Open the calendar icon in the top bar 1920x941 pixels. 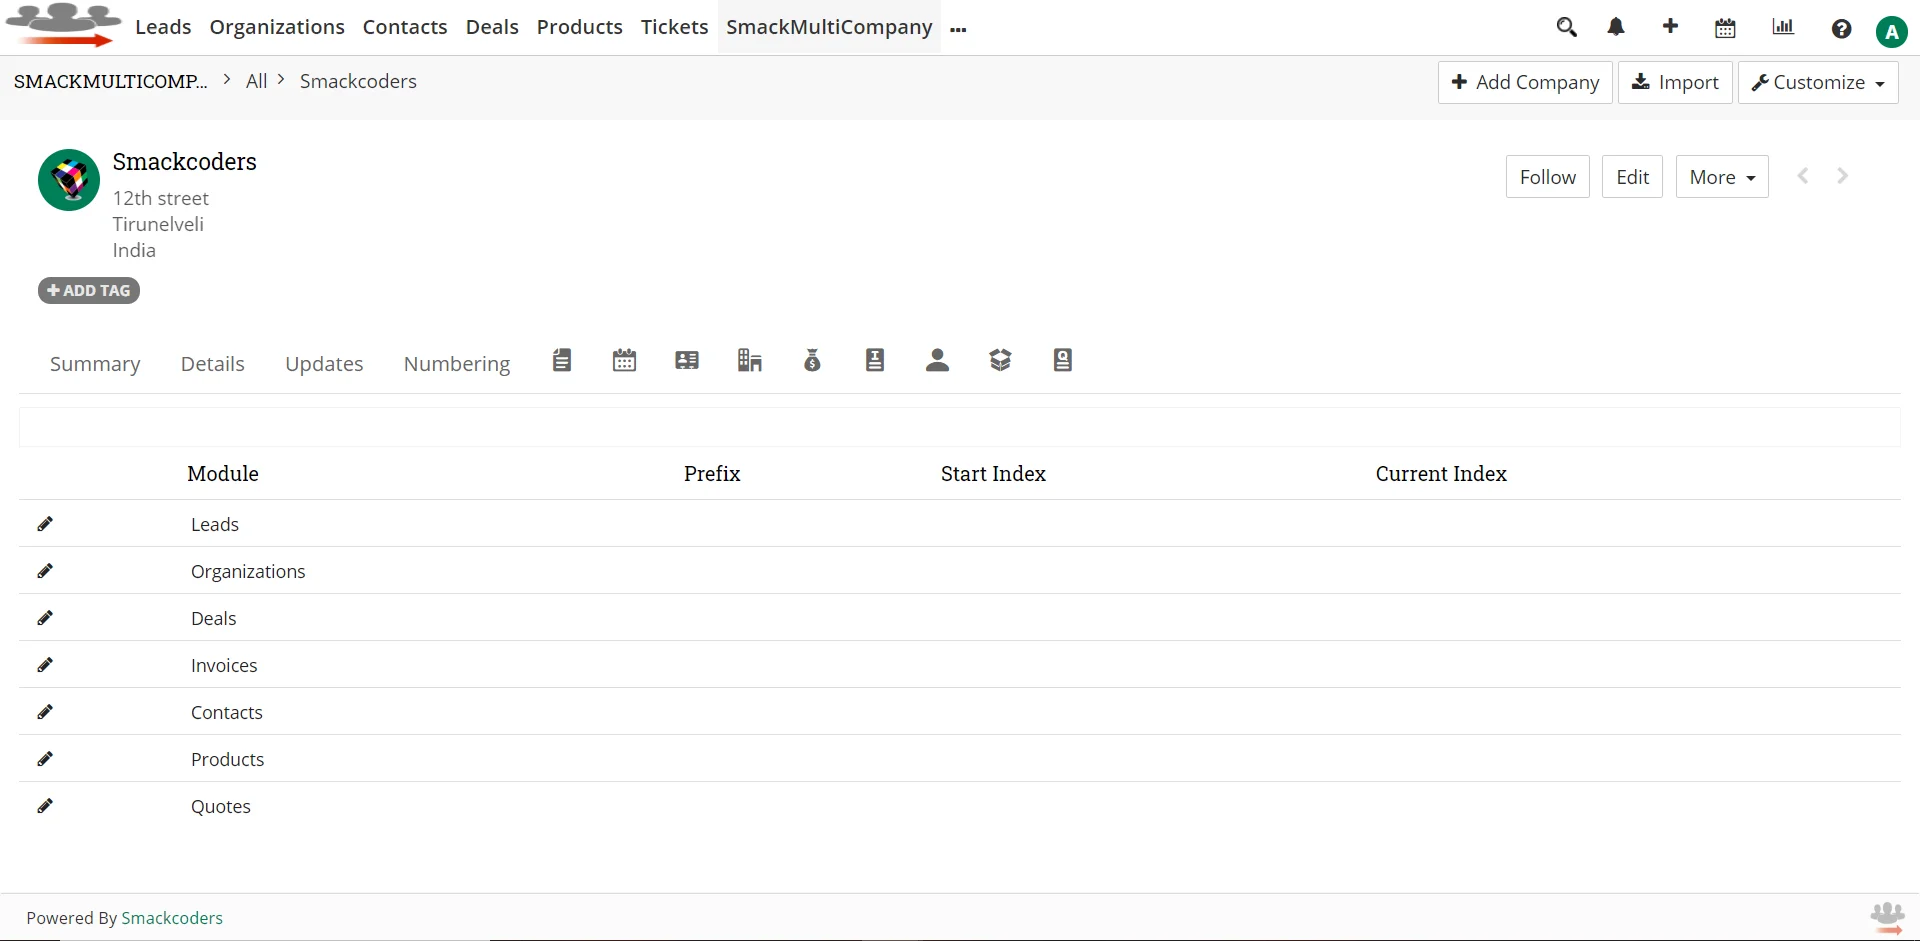point(1725,27)
